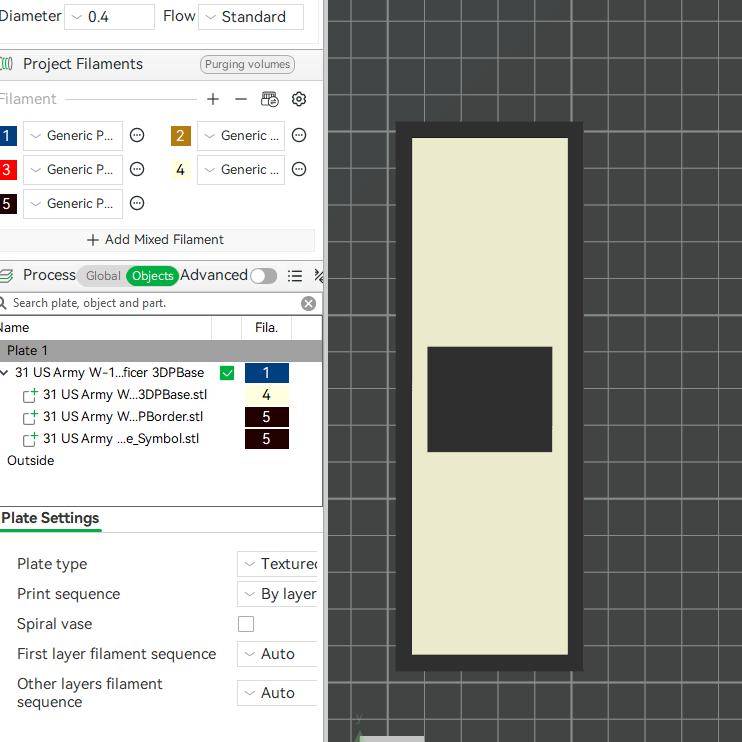Click the process settings list icon

click(295, 275)
